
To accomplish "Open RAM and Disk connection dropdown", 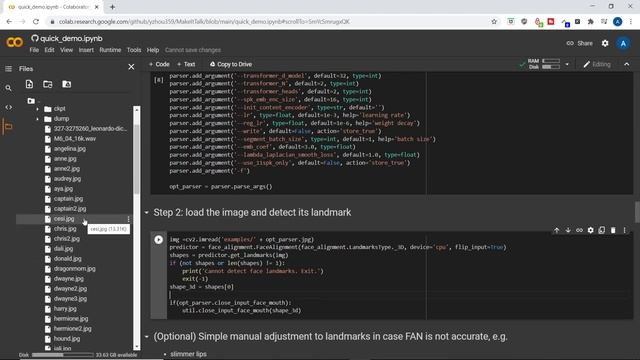I will pyautogui.click(x=567, y=64).
